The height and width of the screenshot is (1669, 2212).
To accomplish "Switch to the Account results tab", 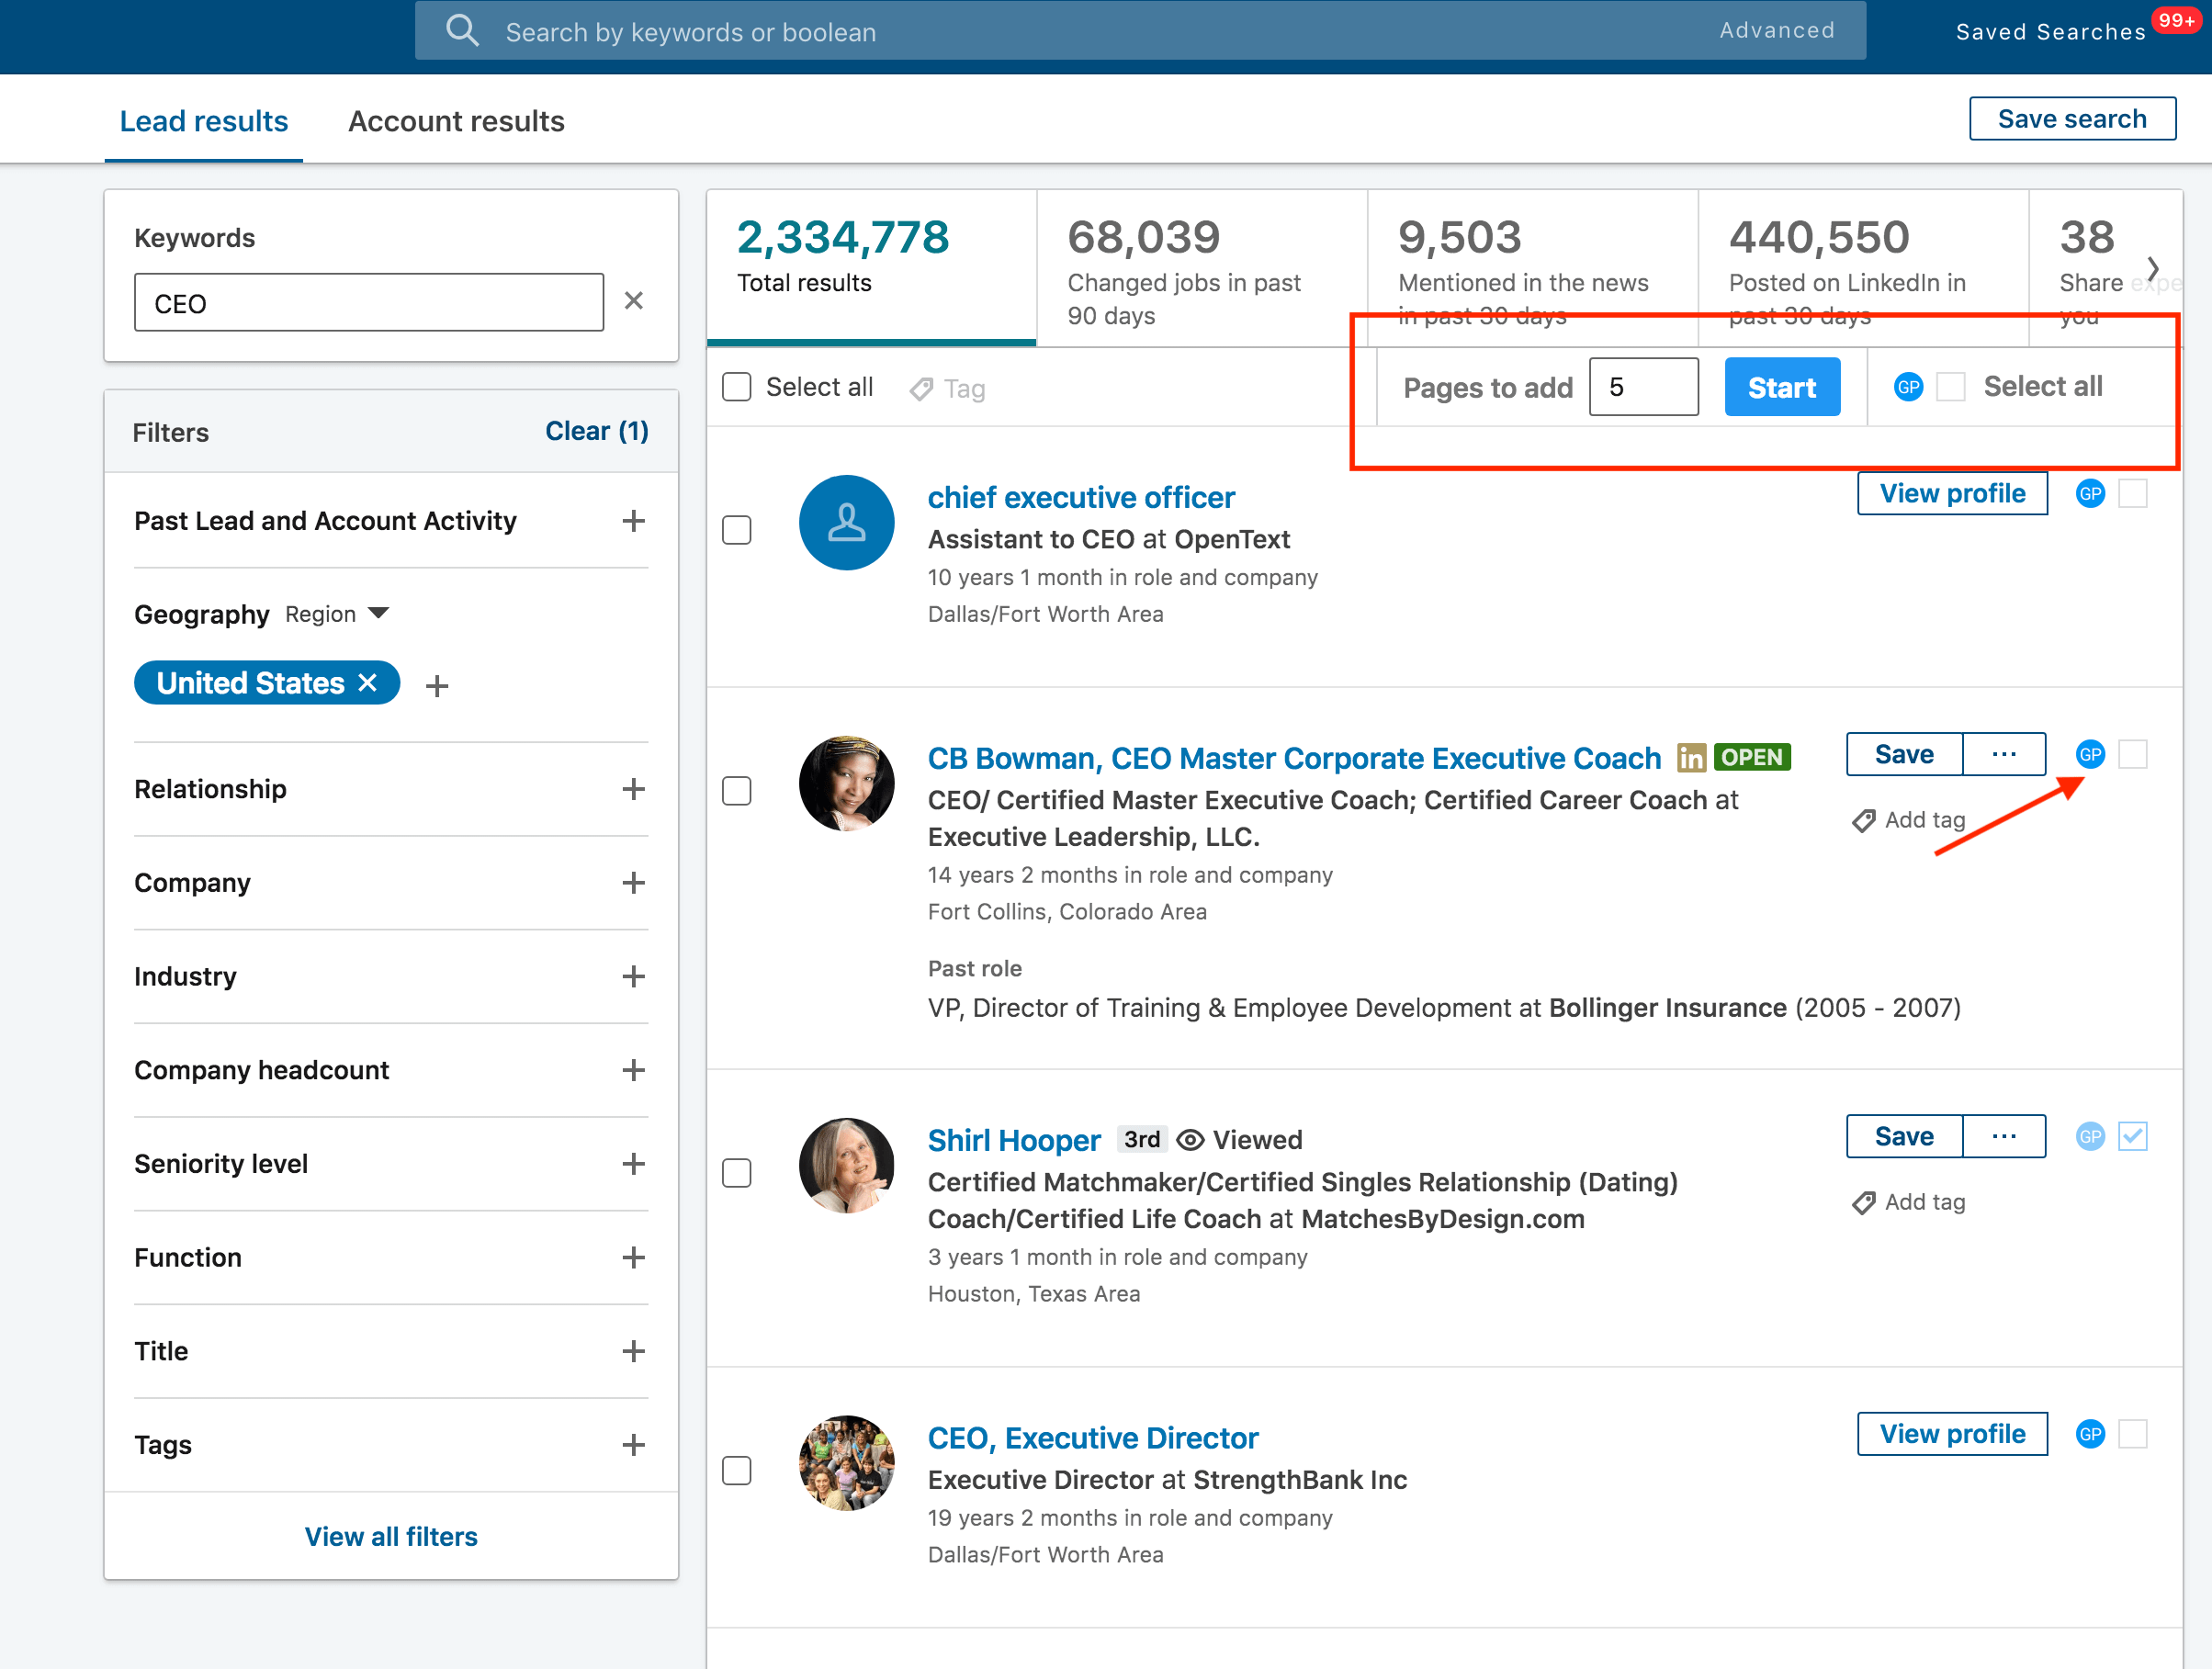I will 457,119.
